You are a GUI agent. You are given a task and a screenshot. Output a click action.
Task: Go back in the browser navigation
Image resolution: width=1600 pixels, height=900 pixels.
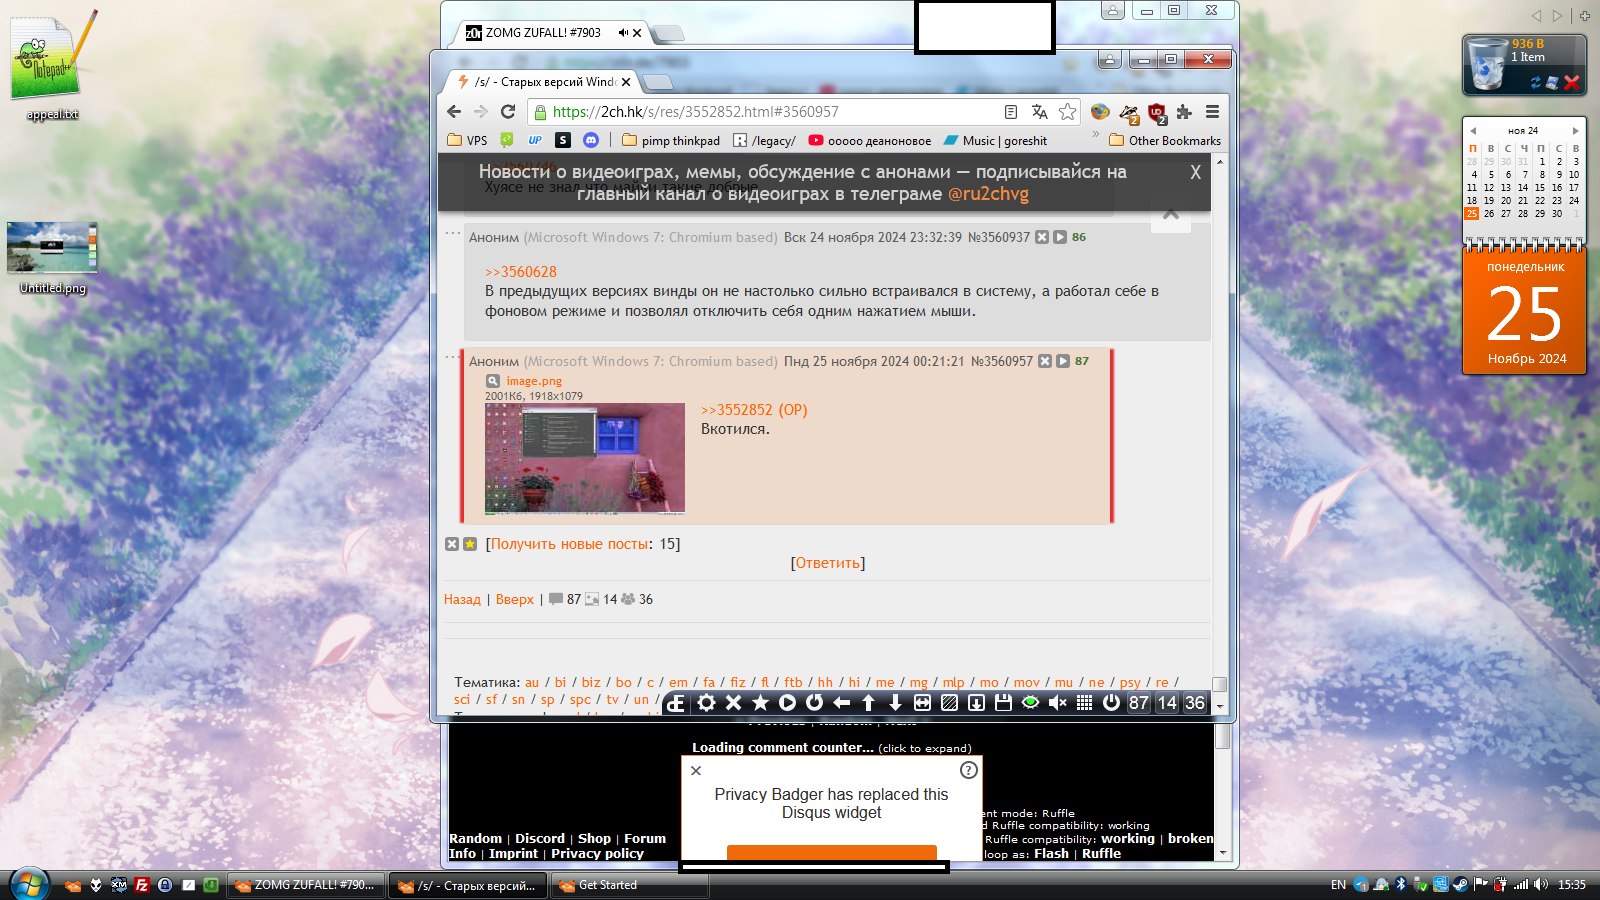[454, 112]
